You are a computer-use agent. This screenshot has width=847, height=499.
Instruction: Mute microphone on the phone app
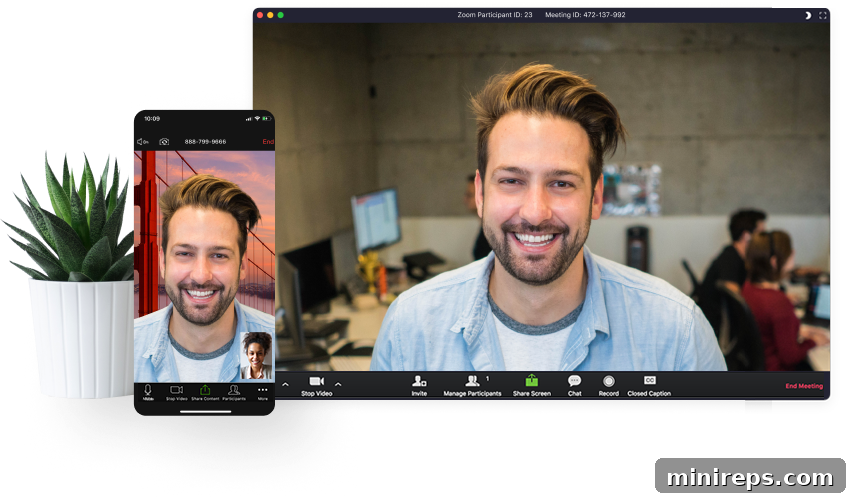(x=148, y=393)
